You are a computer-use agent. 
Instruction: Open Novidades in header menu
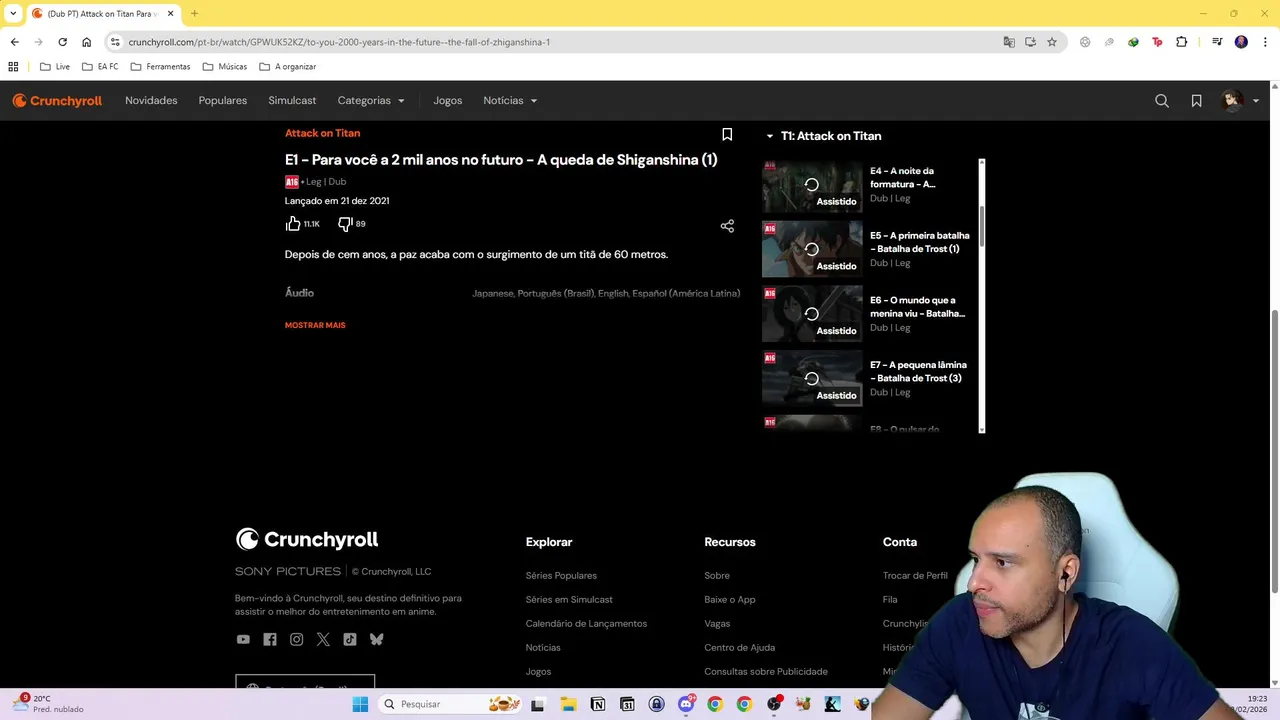151,101
